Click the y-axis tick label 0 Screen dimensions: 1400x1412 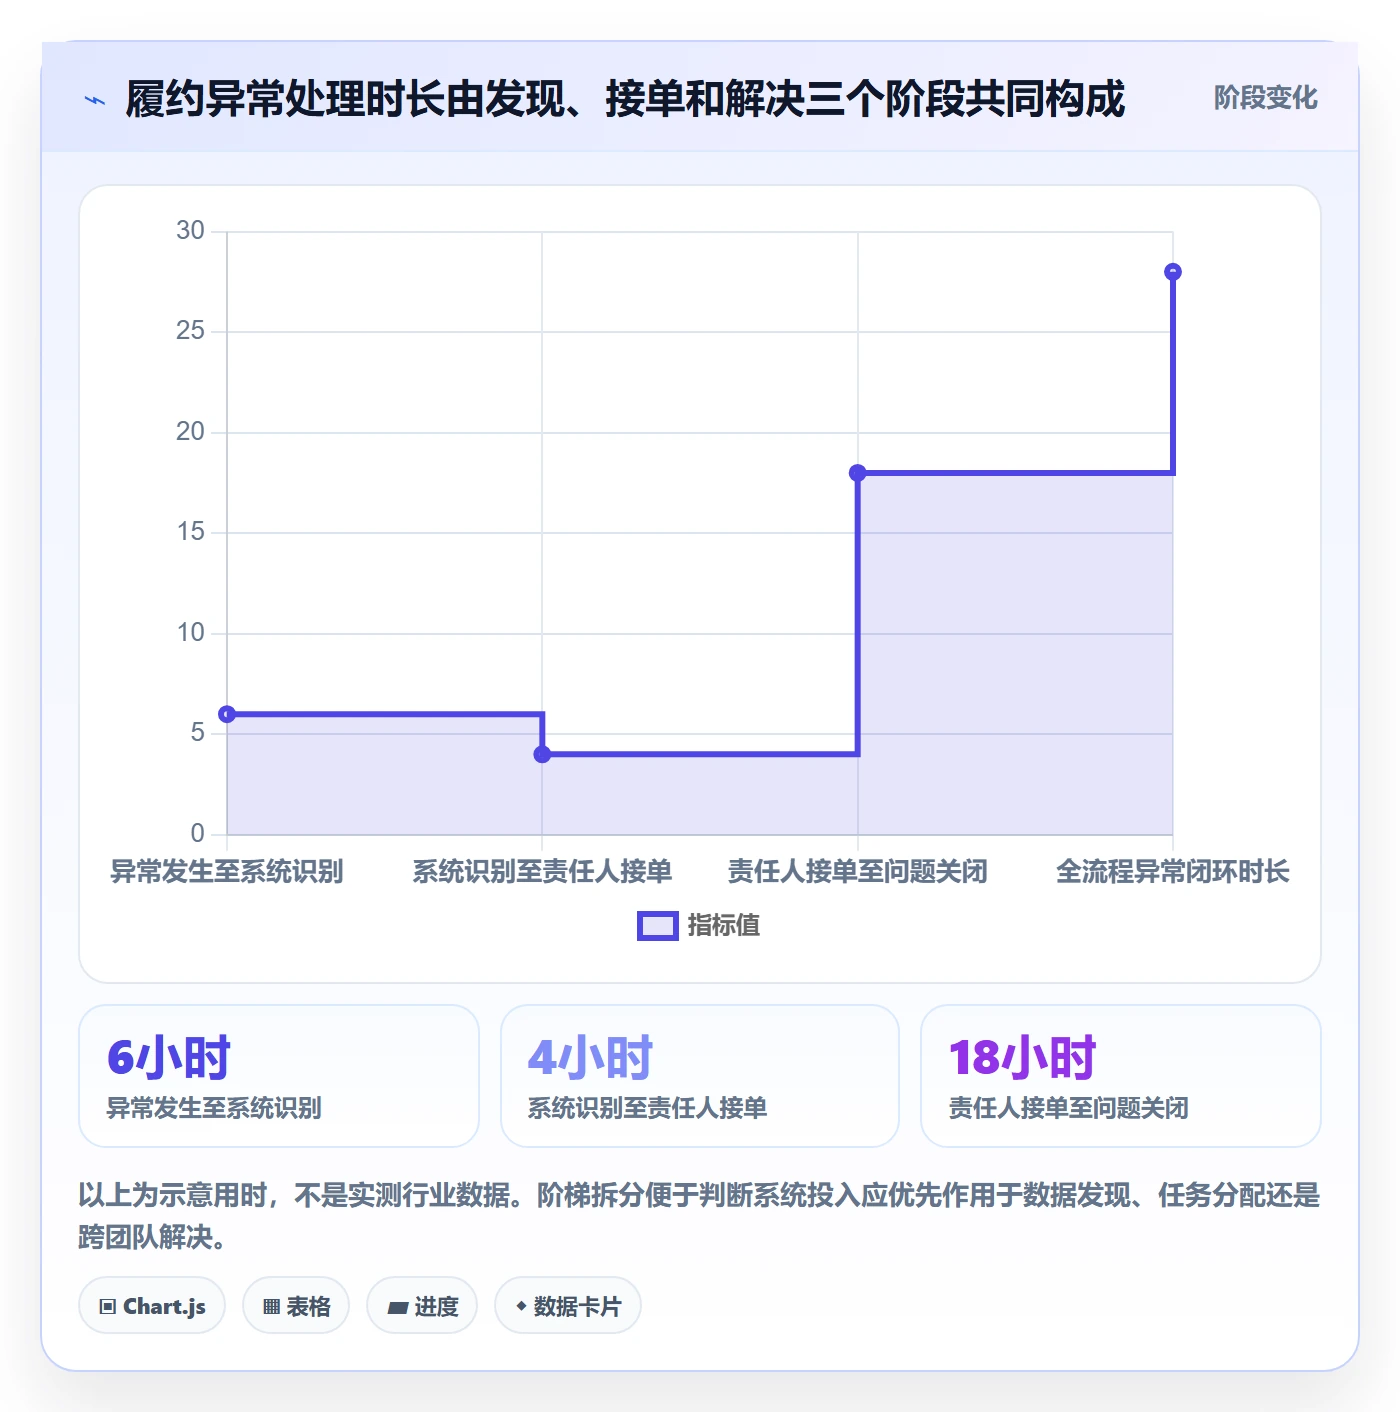197,834
